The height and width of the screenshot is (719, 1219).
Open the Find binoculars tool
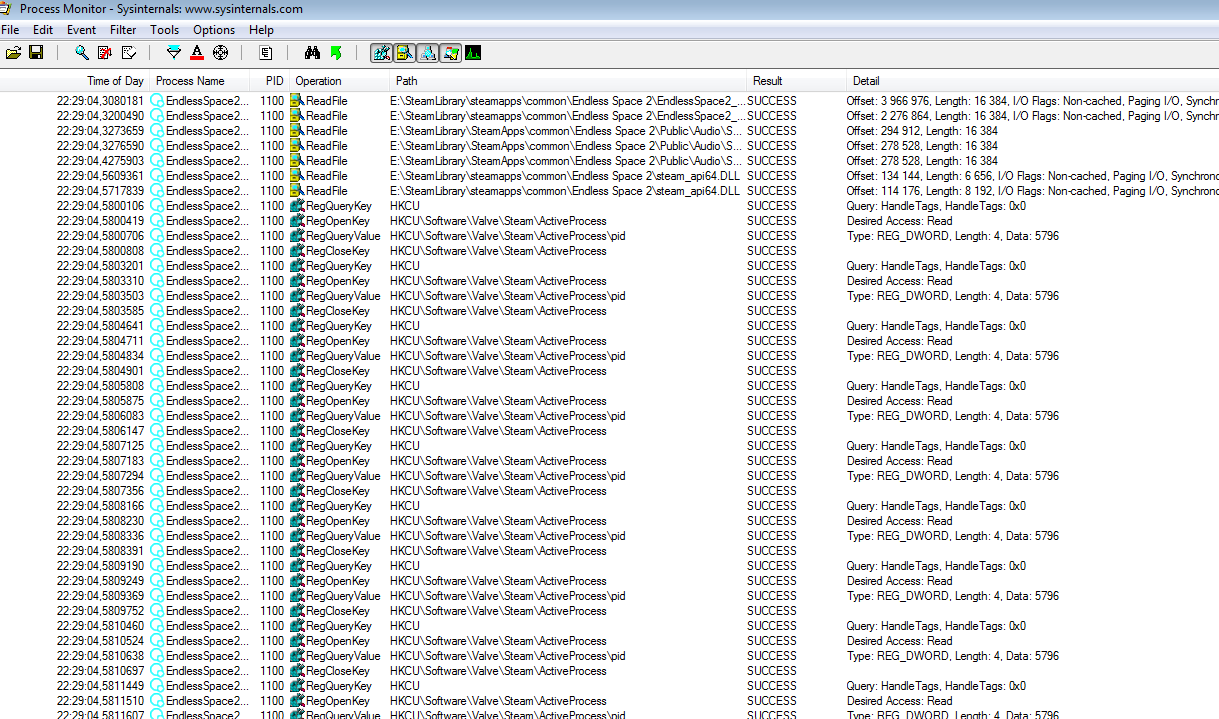pos(313,53)
